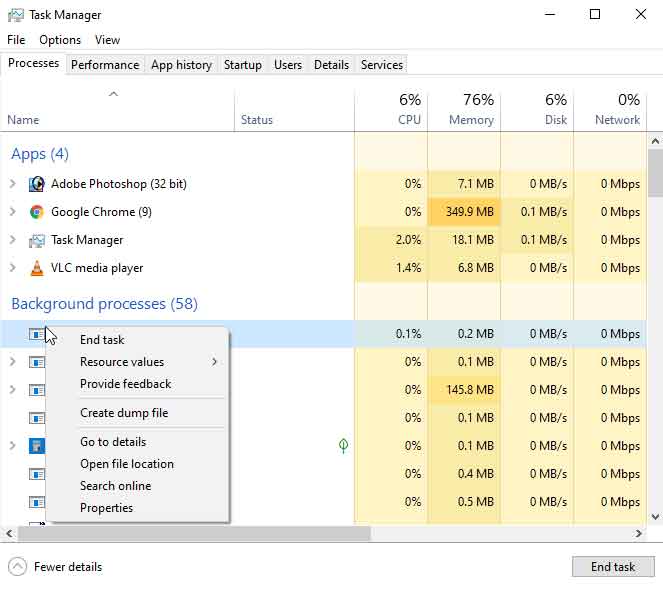This screenshot has width=663, height=590.
Task: Switch to the Users tab
Action: (x=288, y=65)
